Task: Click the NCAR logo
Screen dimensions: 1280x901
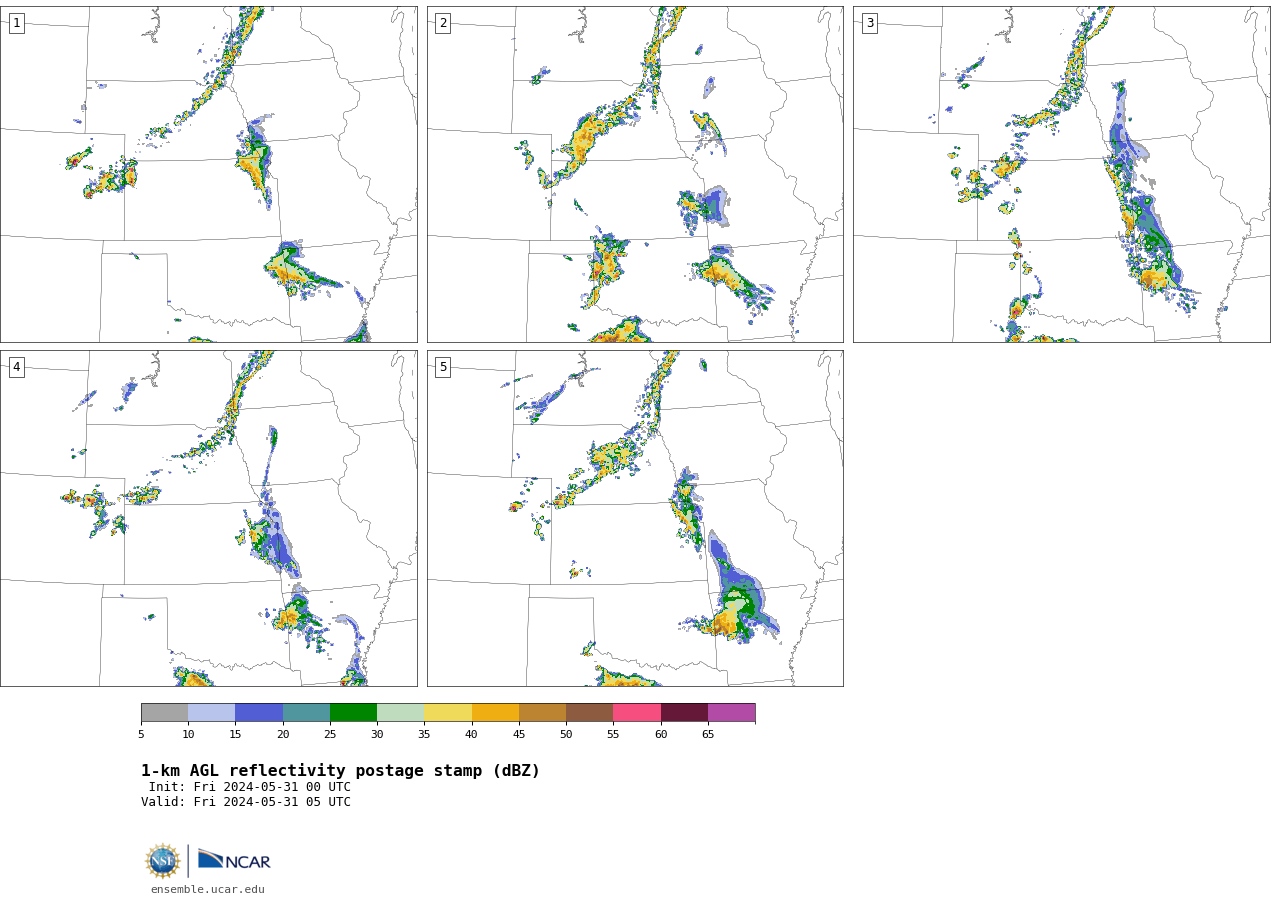Action: coord(234,860)
